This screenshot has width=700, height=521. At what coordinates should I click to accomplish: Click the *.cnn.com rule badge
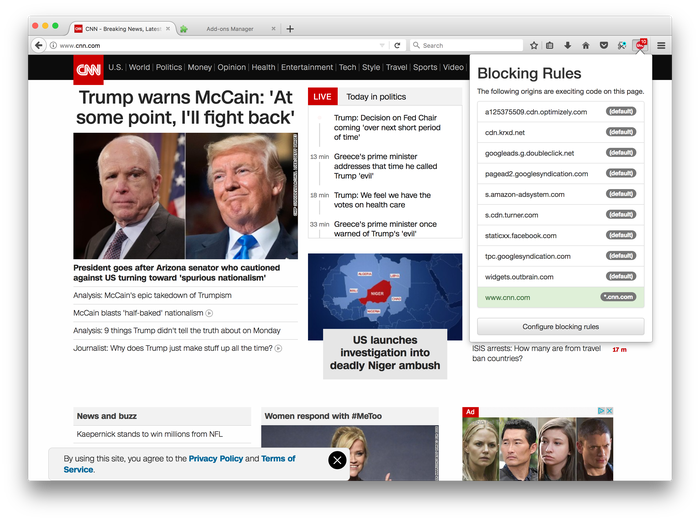tap(618, 296)
